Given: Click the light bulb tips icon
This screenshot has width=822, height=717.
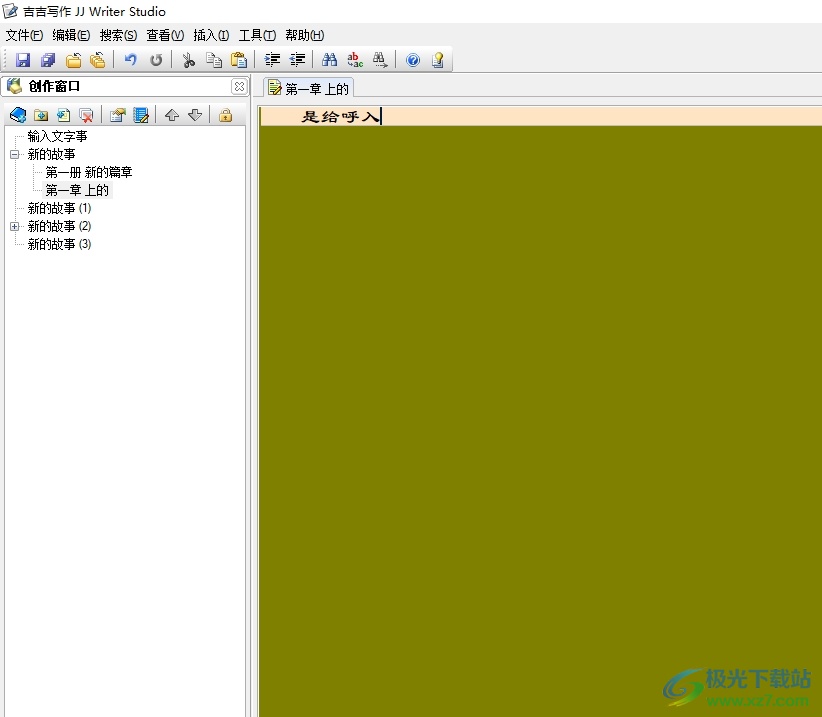Looking at the screenshot, I should point(438,60).
